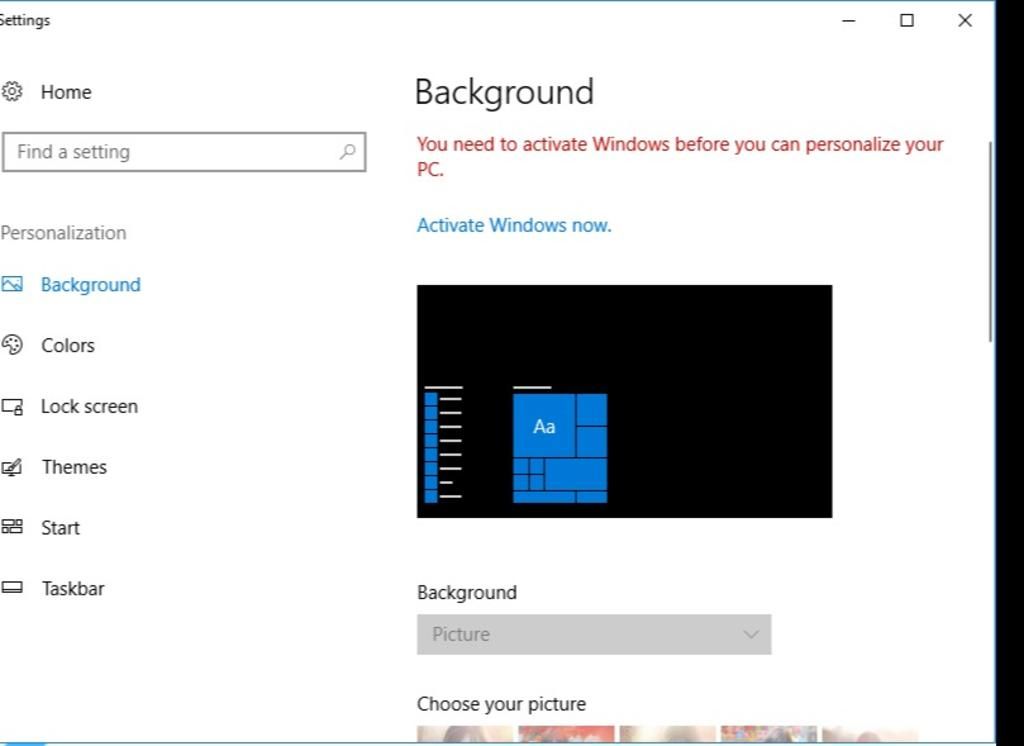
Task: Click the Aa tile in desktop preview
Action: click(x=544, y=426)
